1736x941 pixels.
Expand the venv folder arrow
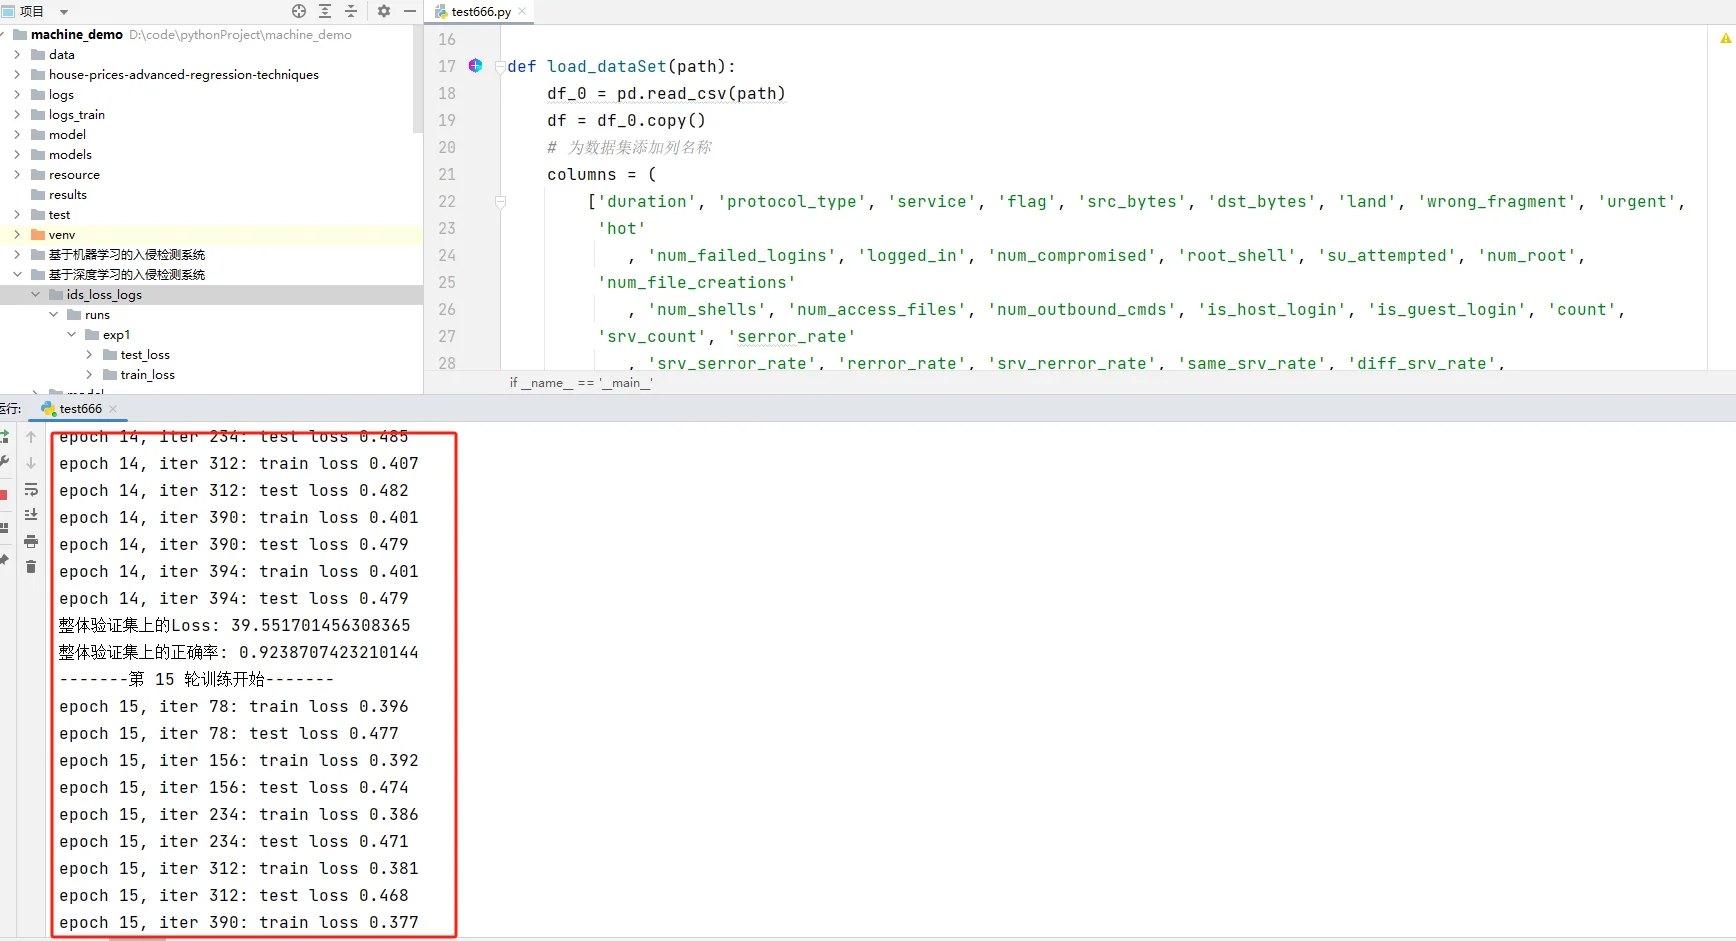point(17,235)
